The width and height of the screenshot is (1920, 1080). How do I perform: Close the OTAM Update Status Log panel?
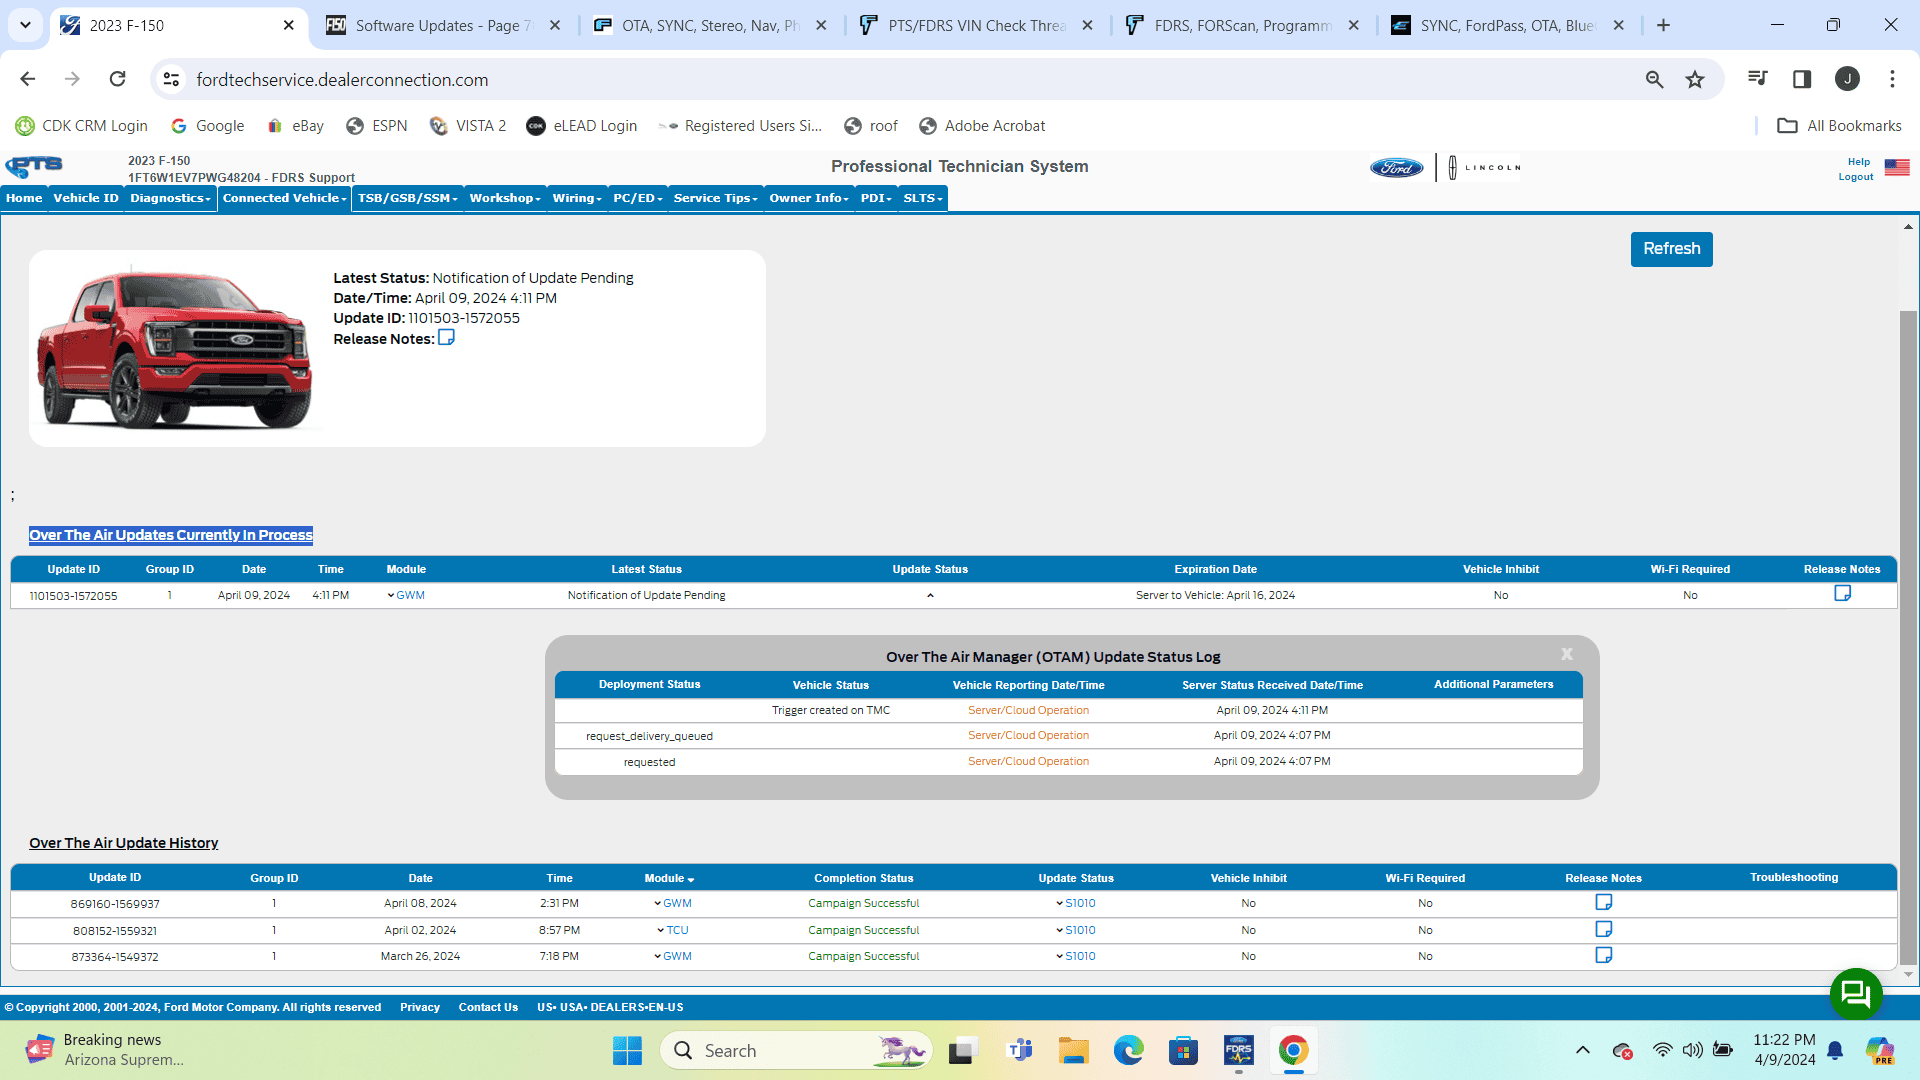pos(1567,654)
